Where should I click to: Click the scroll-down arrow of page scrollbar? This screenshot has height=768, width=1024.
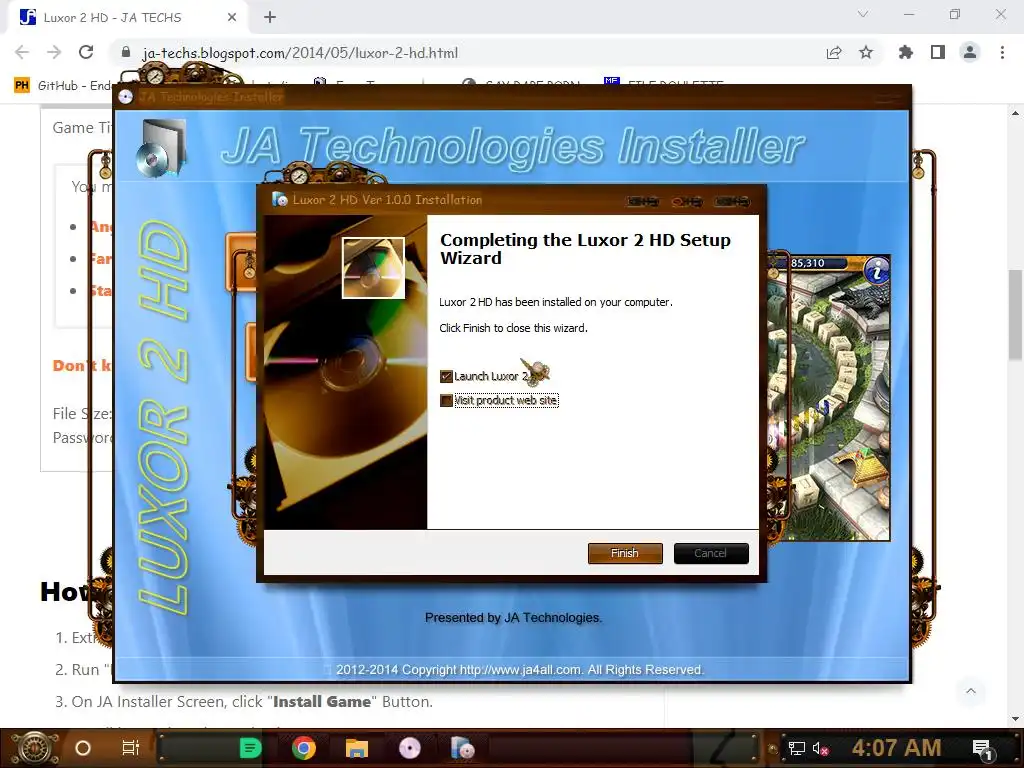(x=1015, y=719)
